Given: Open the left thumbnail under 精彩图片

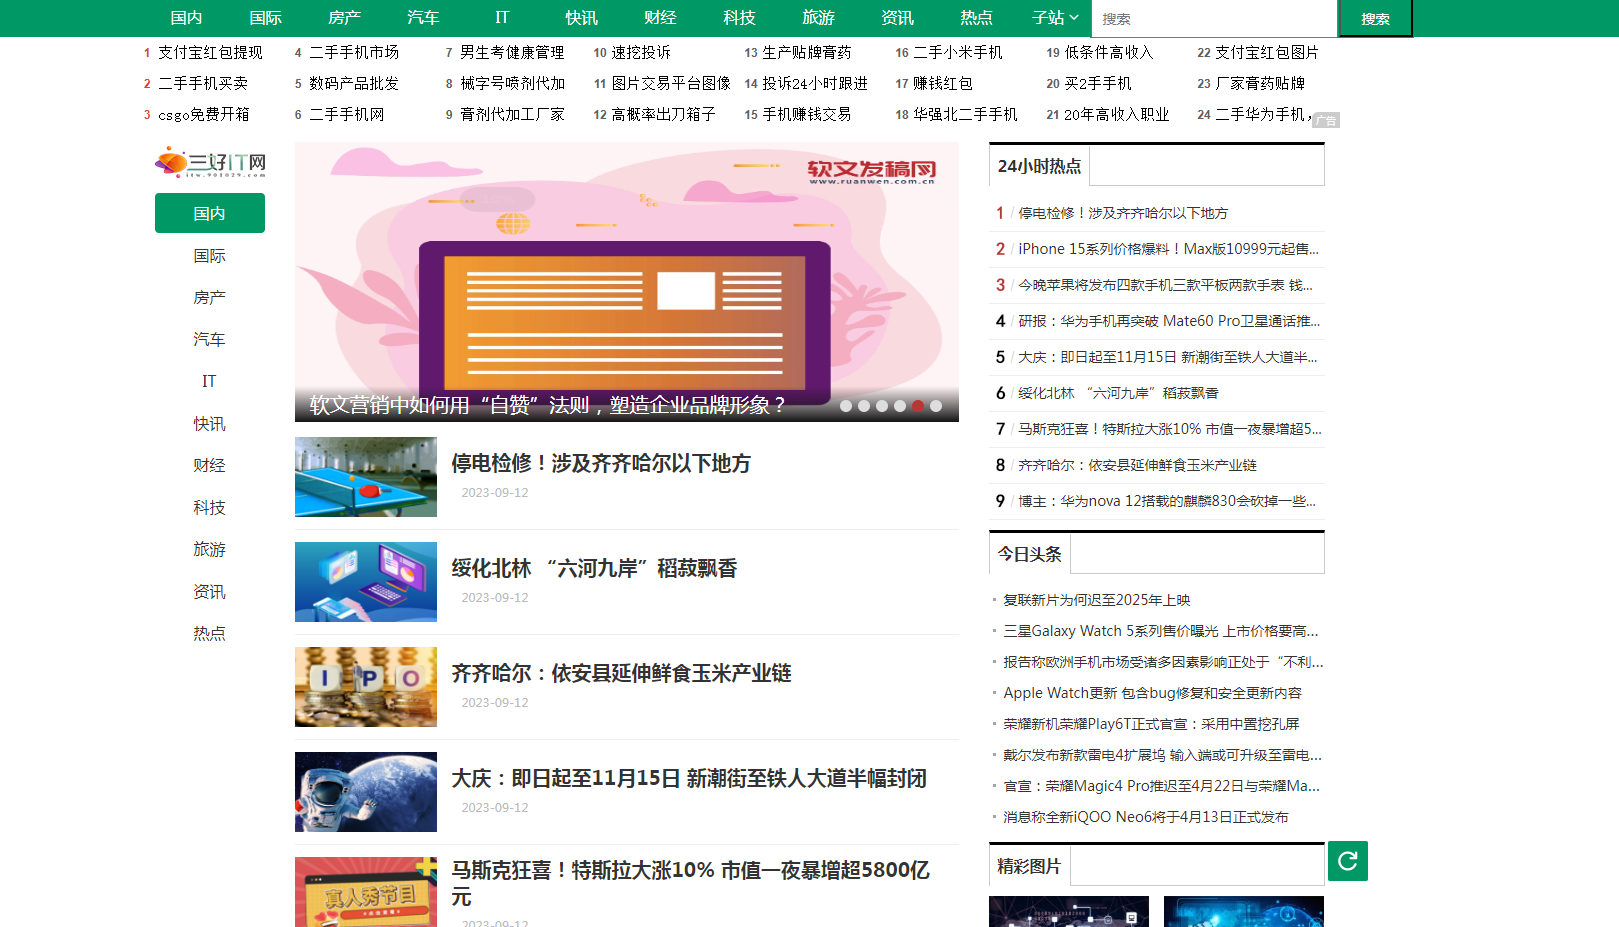Looking at the screenshot, I should pos(1069,911).
